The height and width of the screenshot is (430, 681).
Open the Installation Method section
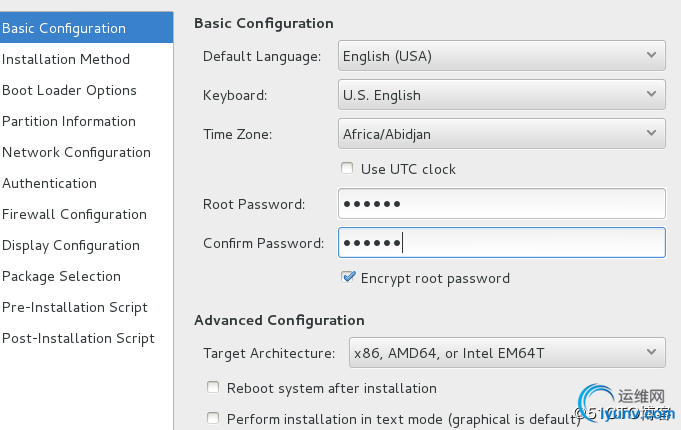coord(86,59)
